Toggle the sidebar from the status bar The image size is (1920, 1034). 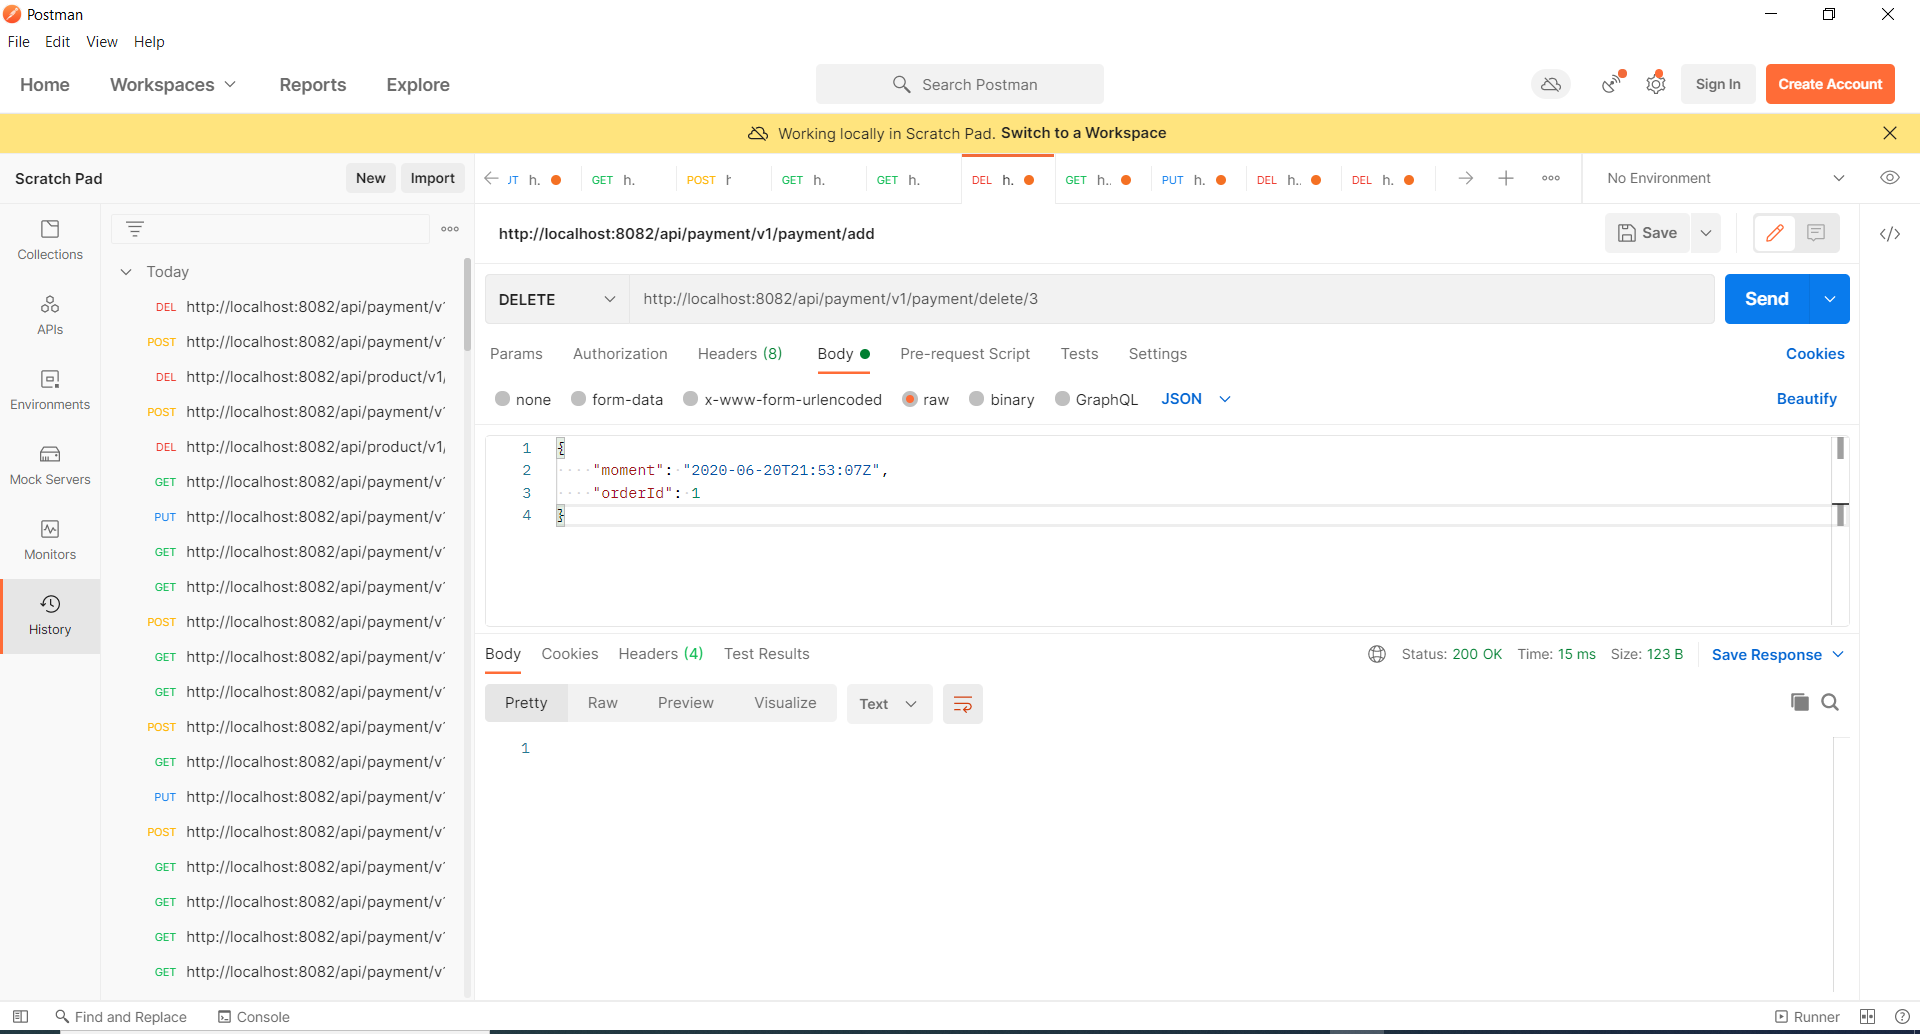(20, 1016)
